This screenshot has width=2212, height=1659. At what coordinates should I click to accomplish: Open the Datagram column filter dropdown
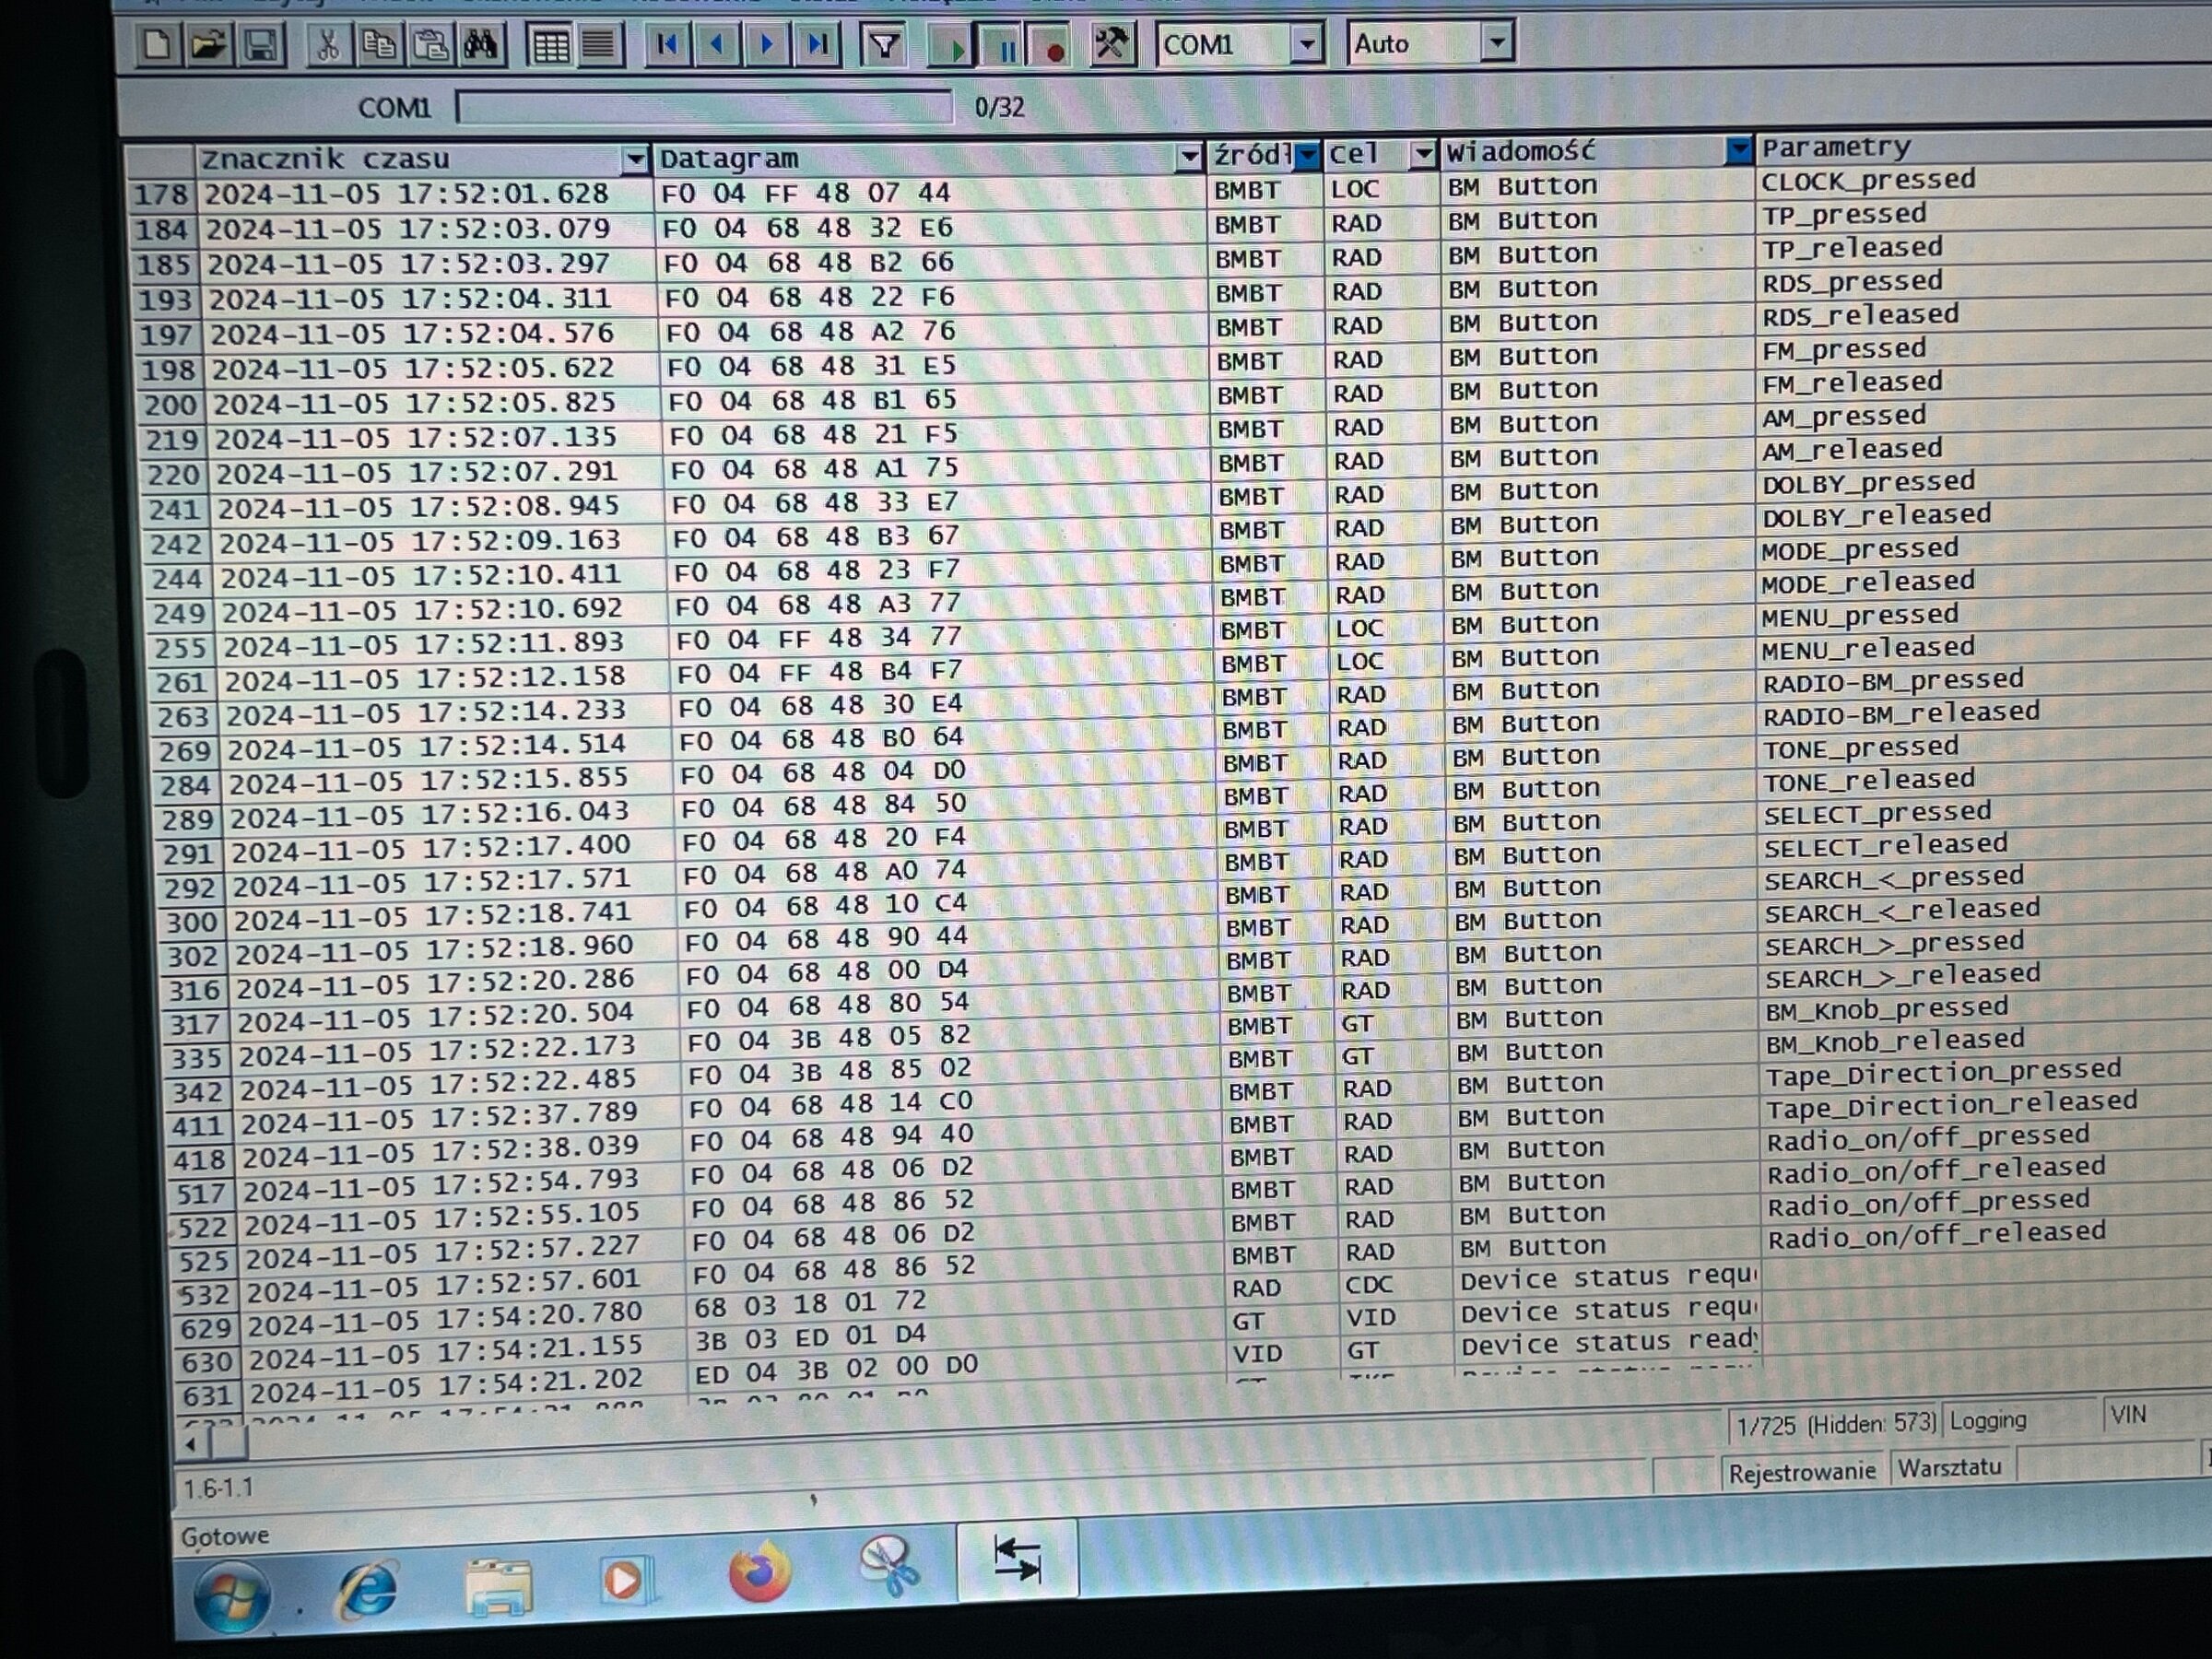pyautogui.click(x=1188, y=157)
